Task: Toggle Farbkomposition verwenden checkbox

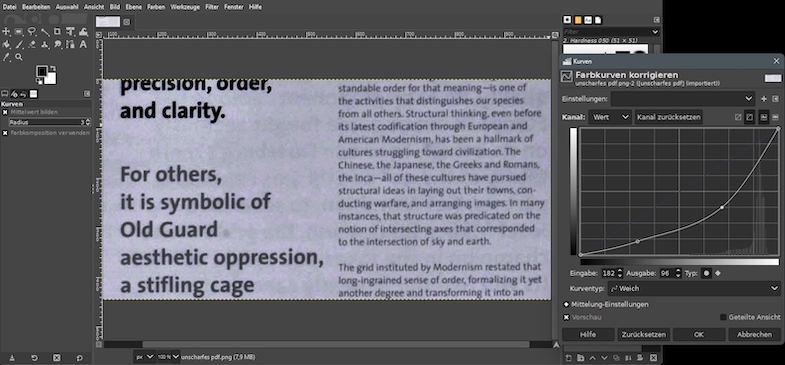Action: tap(5, 133)
